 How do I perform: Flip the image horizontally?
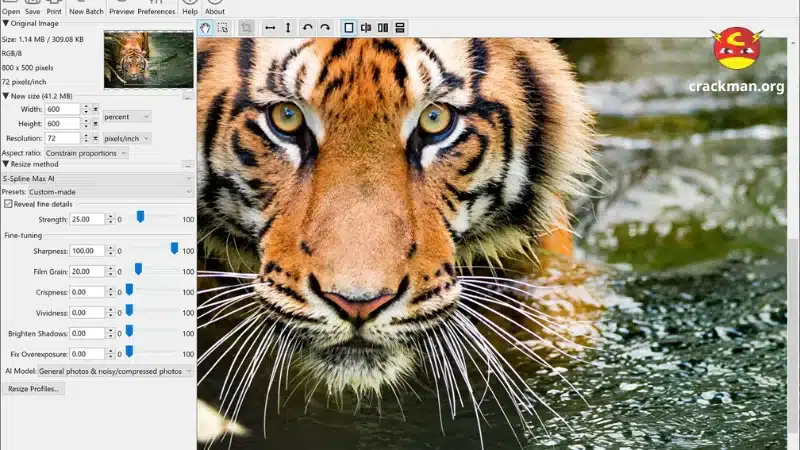point(270,28)
